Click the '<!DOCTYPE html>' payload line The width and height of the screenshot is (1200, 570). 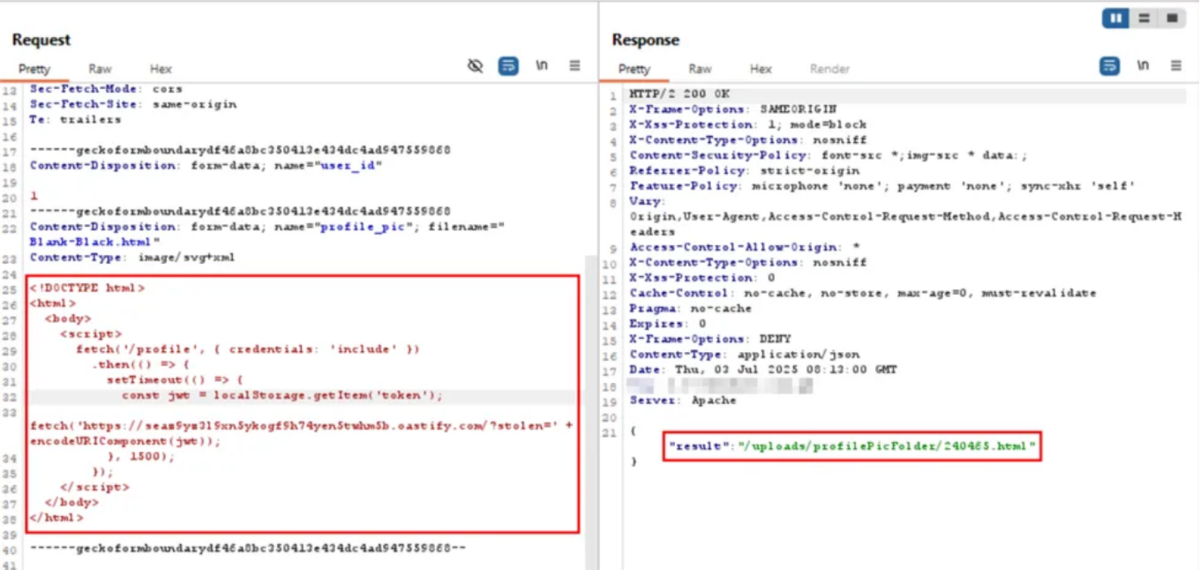point(87,288)
